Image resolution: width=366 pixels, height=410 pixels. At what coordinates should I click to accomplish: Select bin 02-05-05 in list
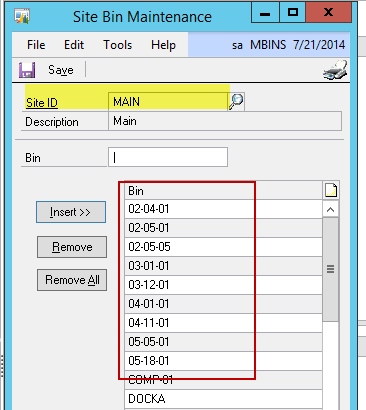tap(224, 247)
